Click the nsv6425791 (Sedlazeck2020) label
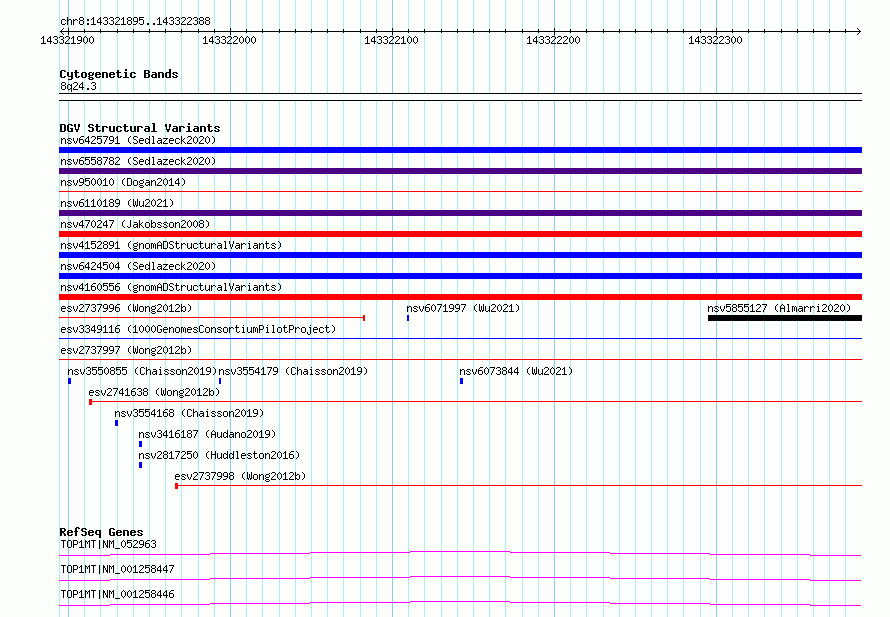Viewport: 890px width, 617px height. tap(138, 140)
